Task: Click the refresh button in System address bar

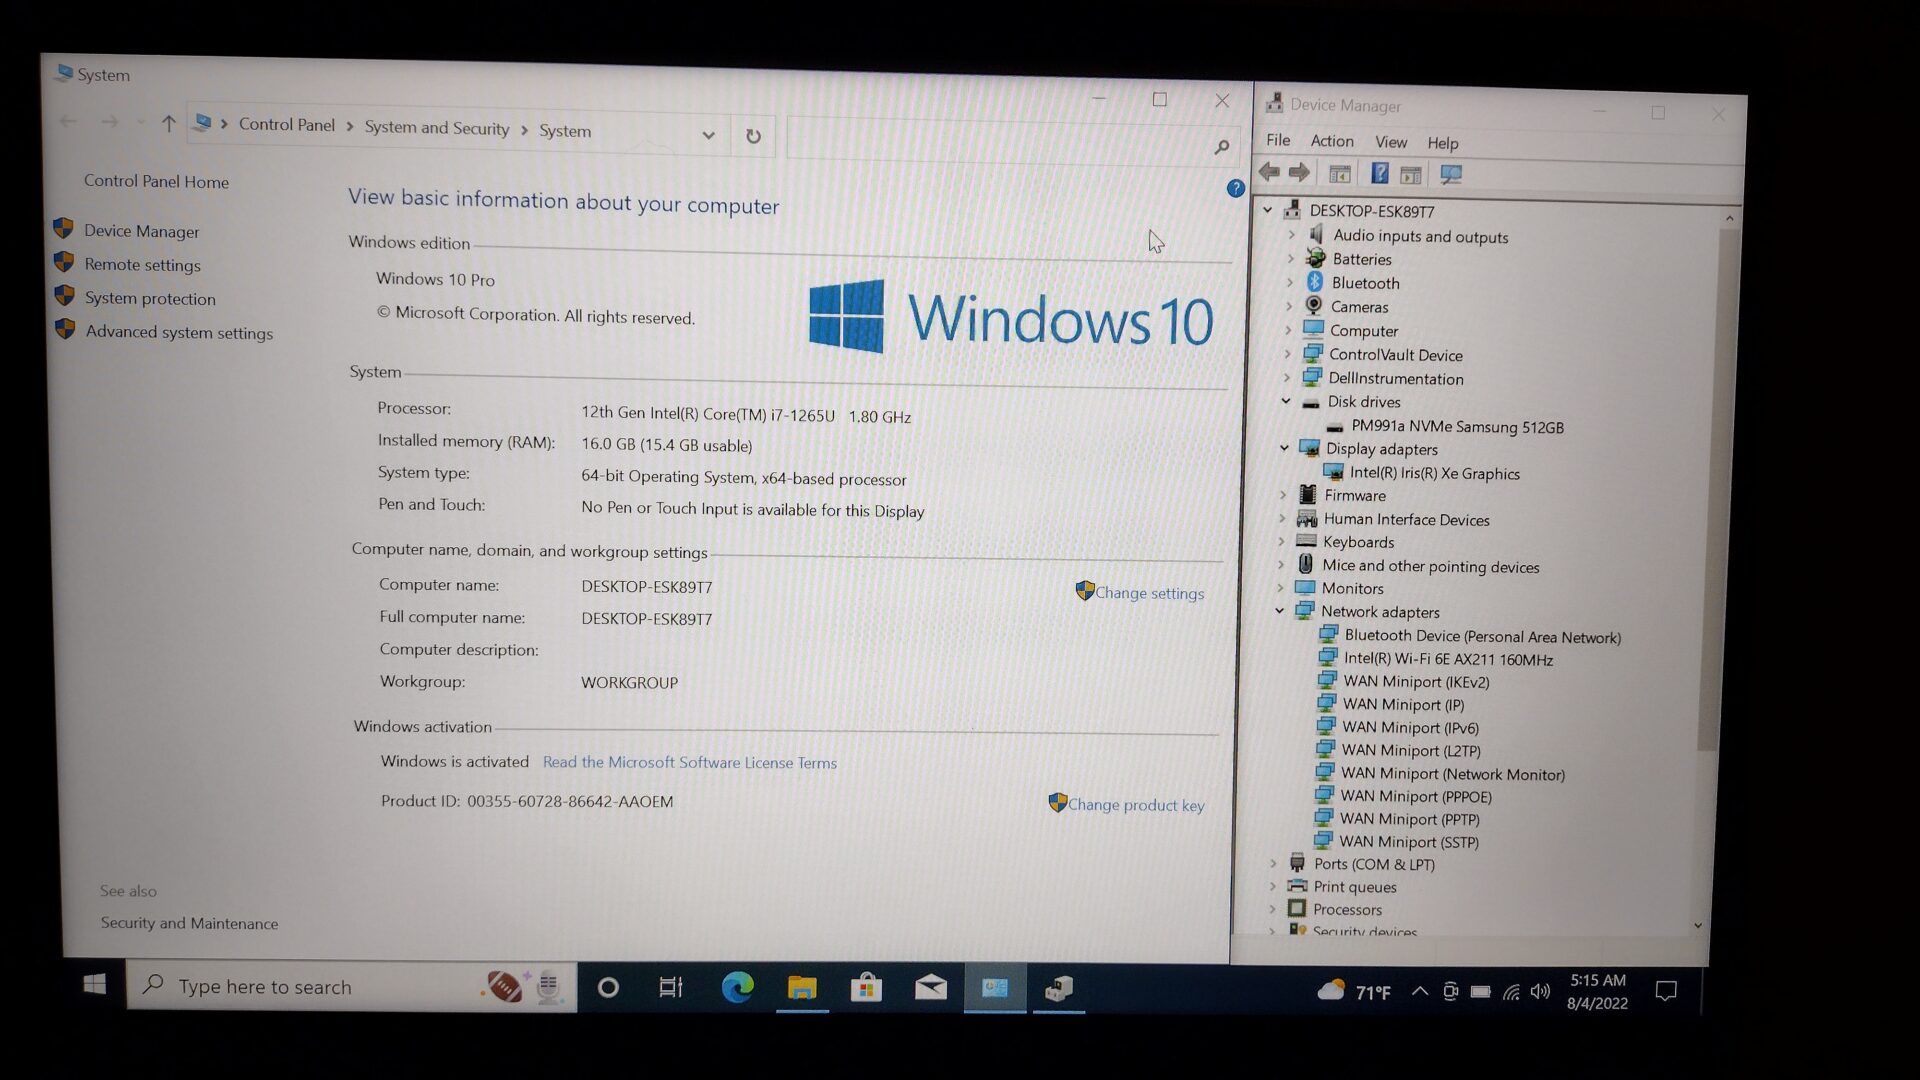Action: (753, 136)
